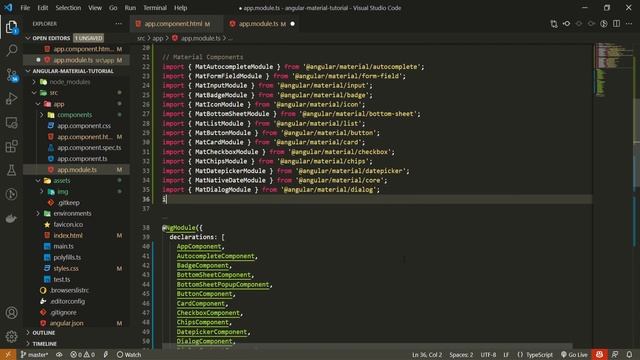Open angular.json file

66,323
